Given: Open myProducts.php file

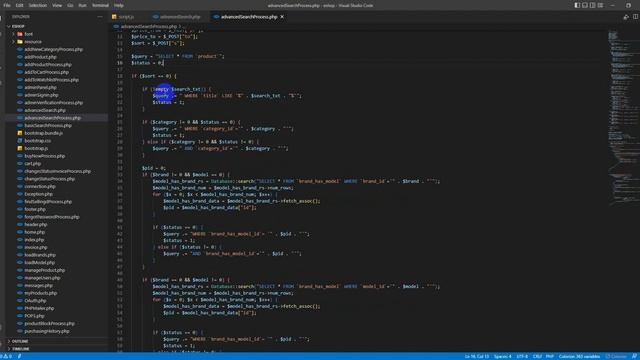Looking at the screenshot, I should [40, 293].
